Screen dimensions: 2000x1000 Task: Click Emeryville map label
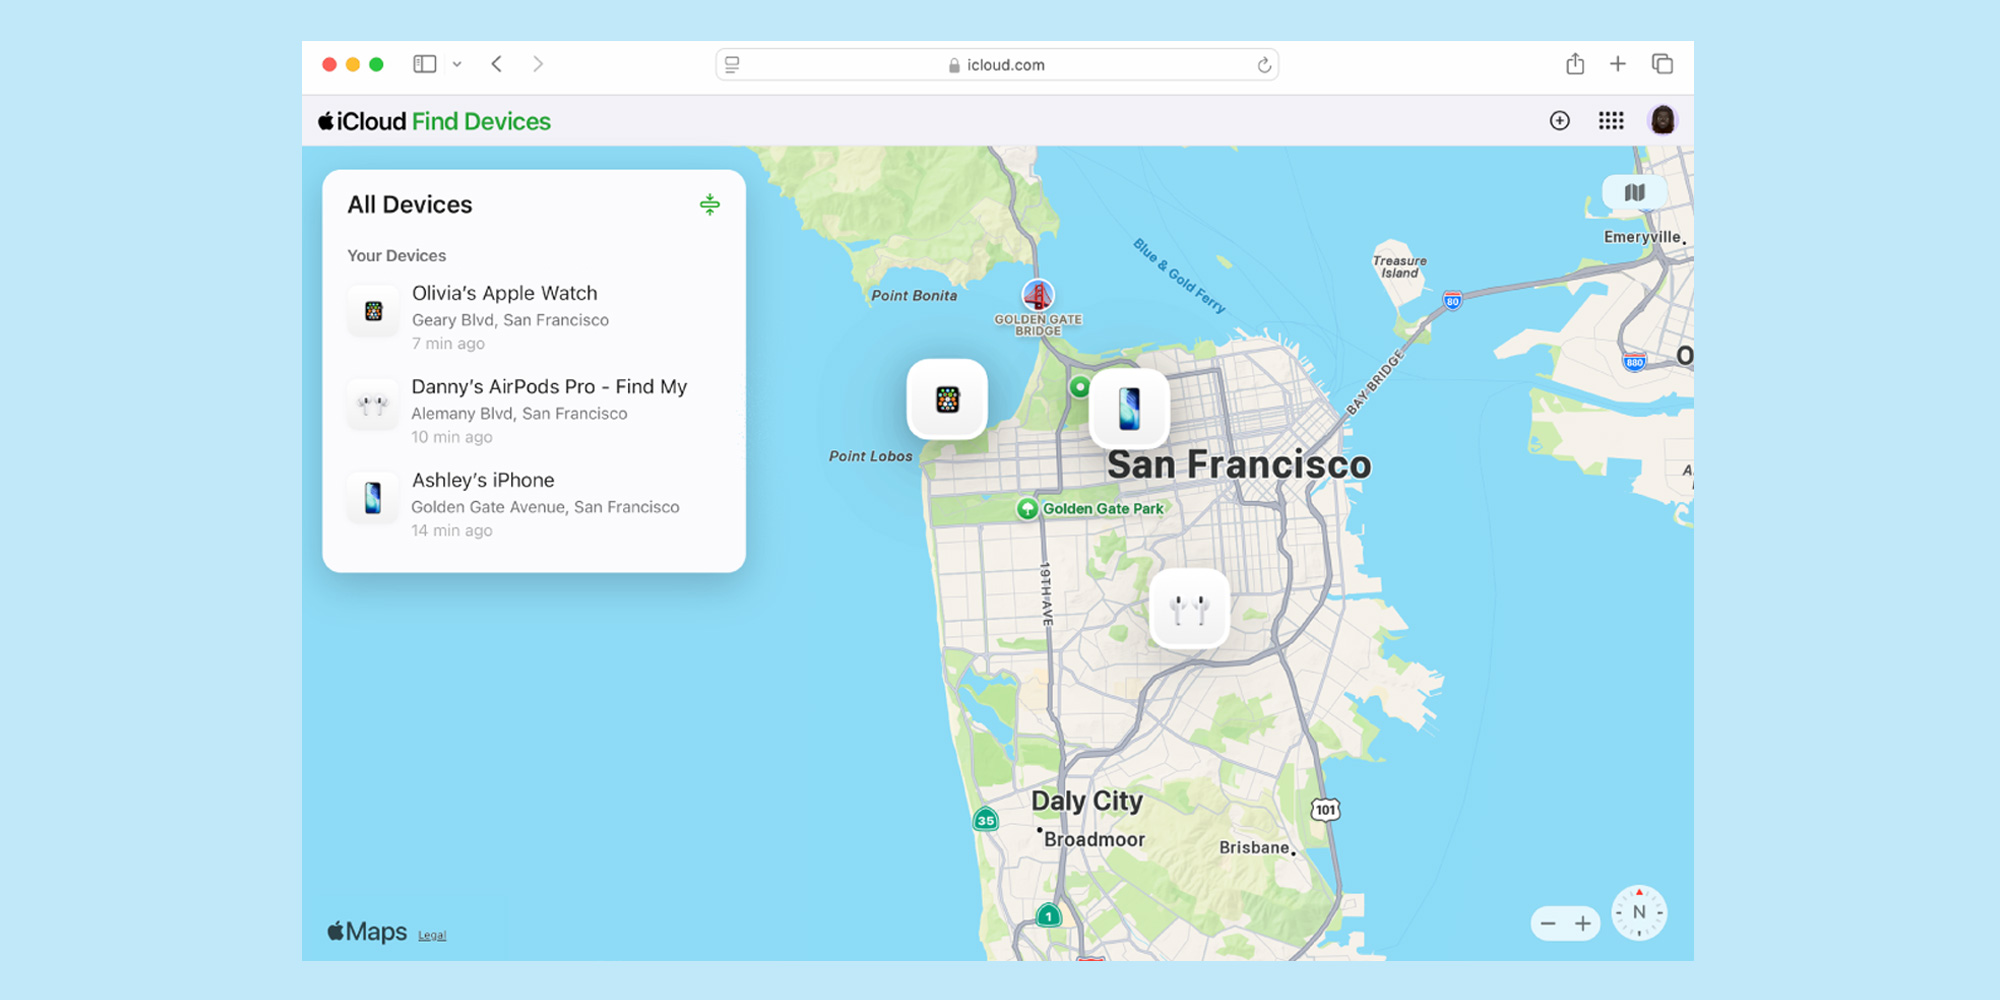coord(1642,237)
